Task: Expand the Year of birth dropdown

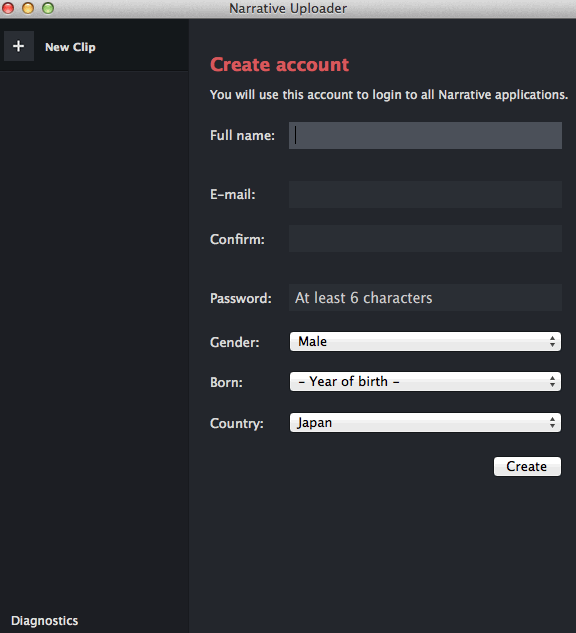Action: 425,381
